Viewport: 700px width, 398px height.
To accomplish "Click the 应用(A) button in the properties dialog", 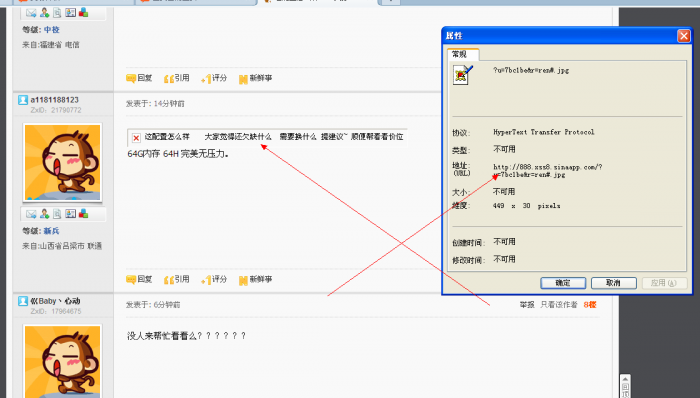I will (x=664, y=283).
